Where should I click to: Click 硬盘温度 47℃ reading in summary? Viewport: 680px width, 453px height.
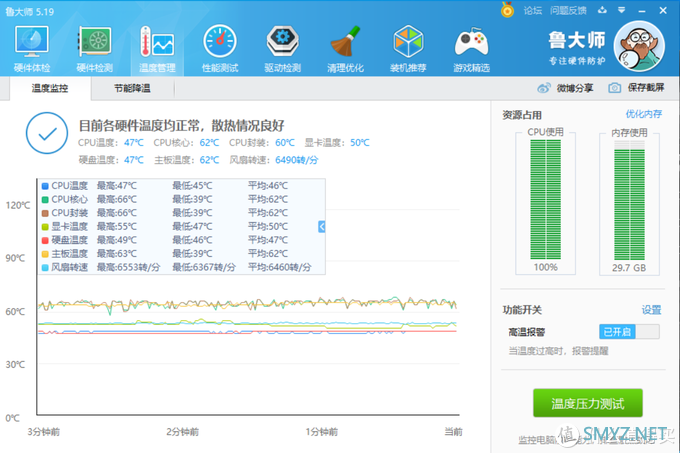[134, 160]
